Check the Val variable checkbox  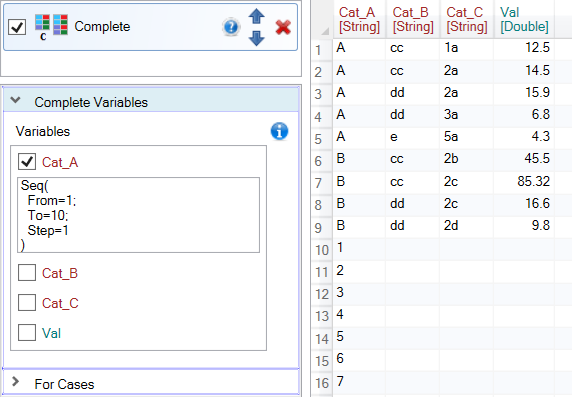(x=27, y=332)
